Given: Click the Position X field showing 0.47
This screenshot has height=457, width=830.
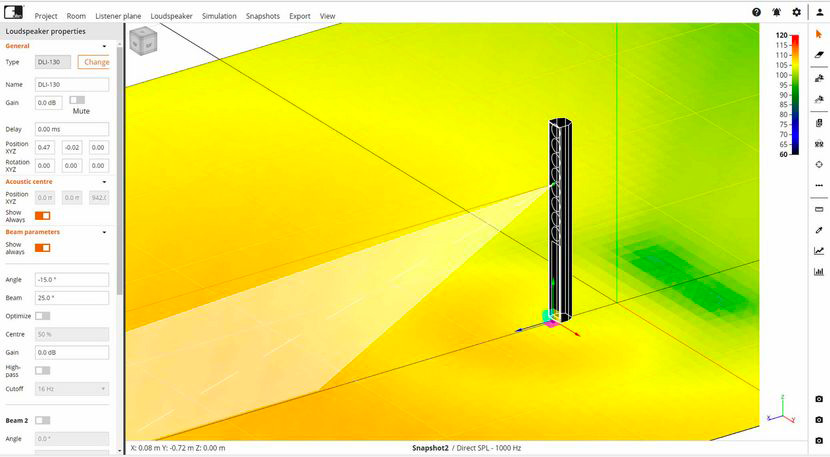Looking at the screenshot, I should (x=45, y=147).
